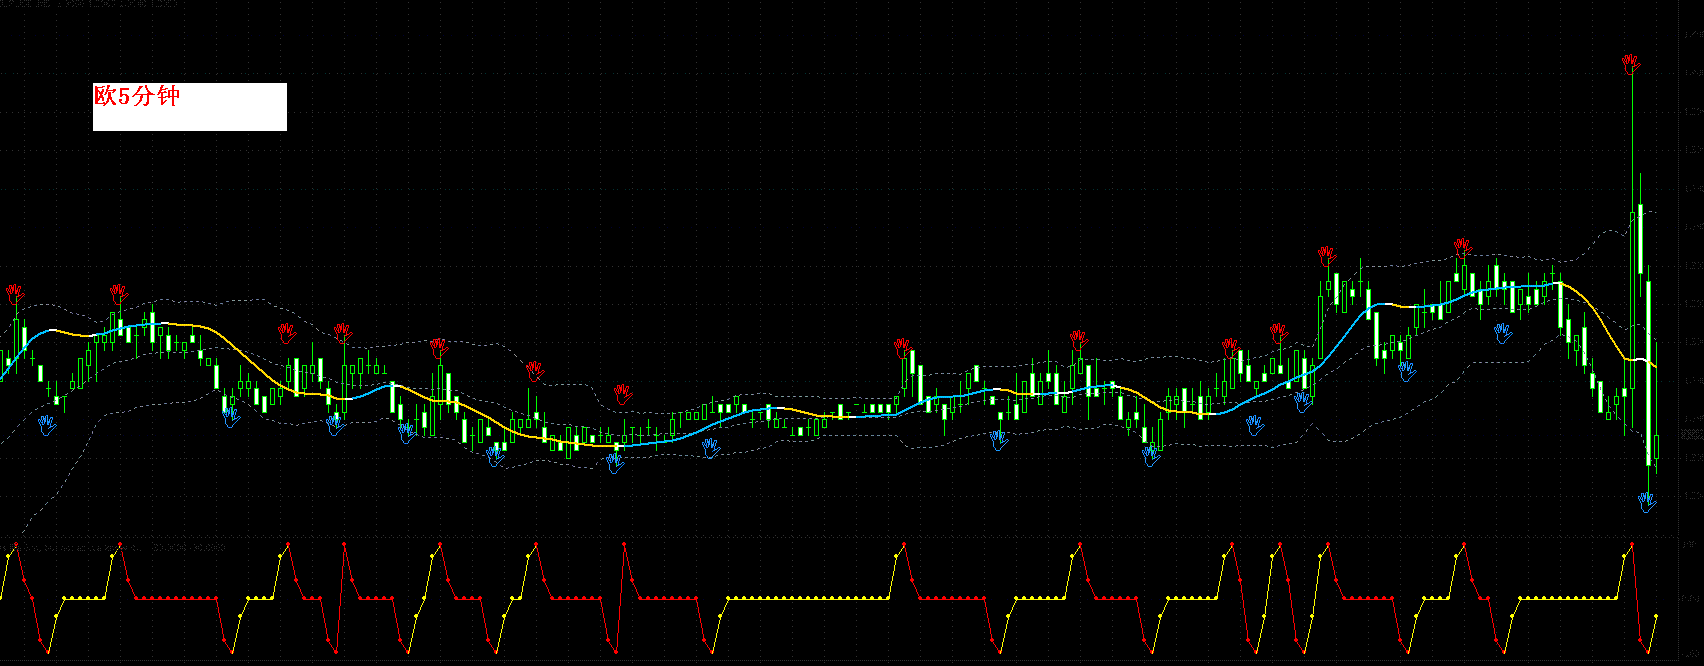Select the red "欧5分钟" chart label

pyautogui.click(x=137, y=96)
